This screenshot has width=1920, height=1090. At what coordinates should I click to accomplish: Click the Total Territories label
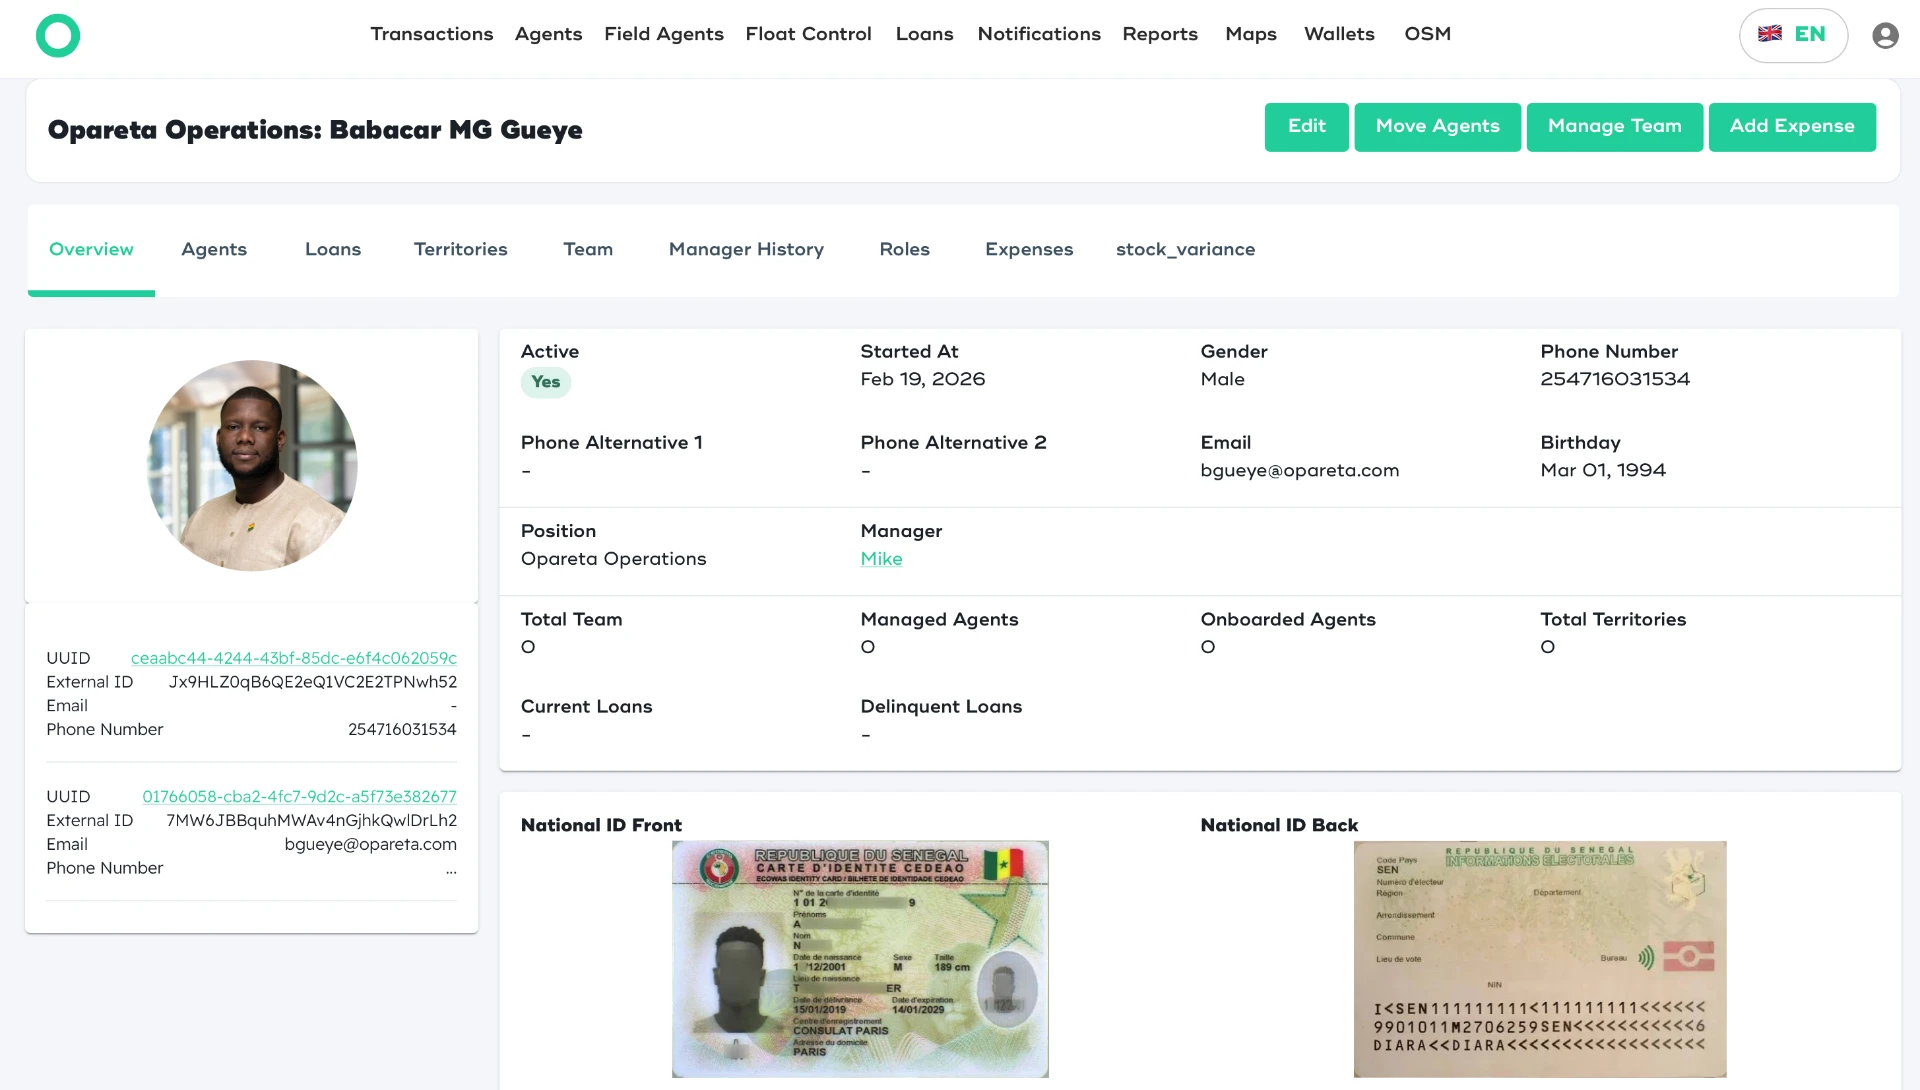point(1613,620)
